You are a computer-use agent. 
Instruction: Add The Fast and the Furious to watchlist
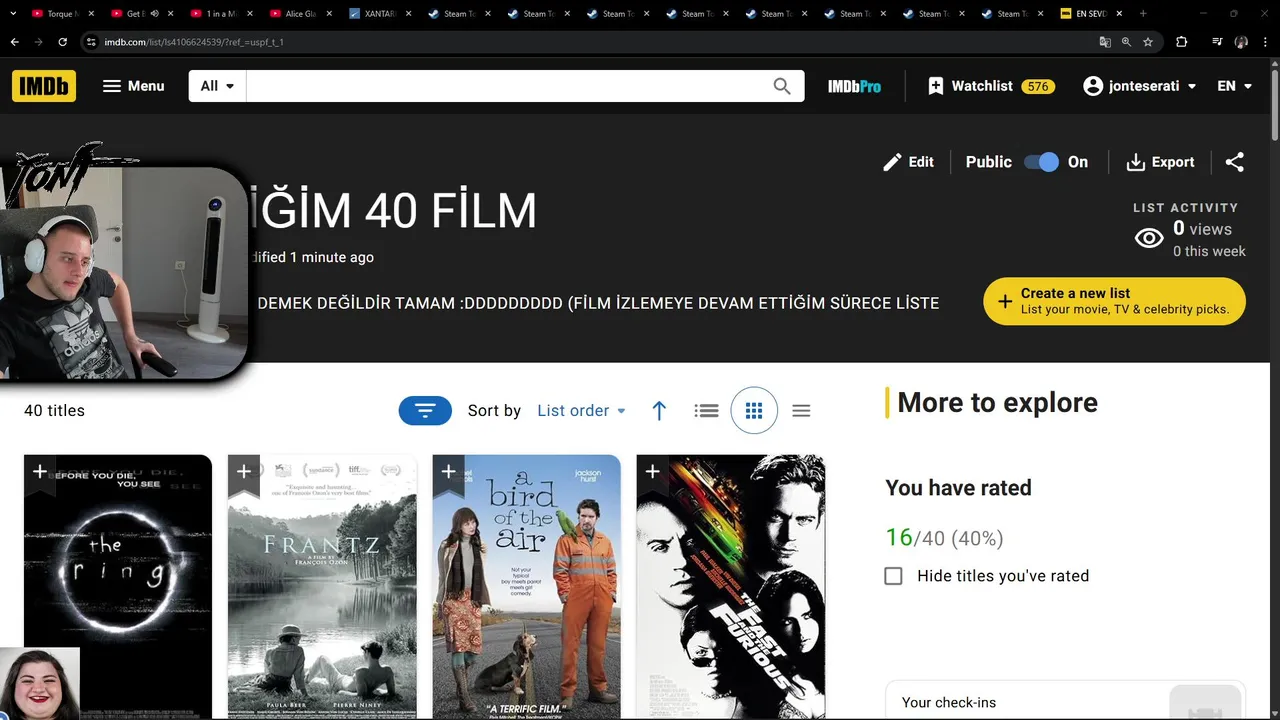pyautogui.click(x=652, y=471)
